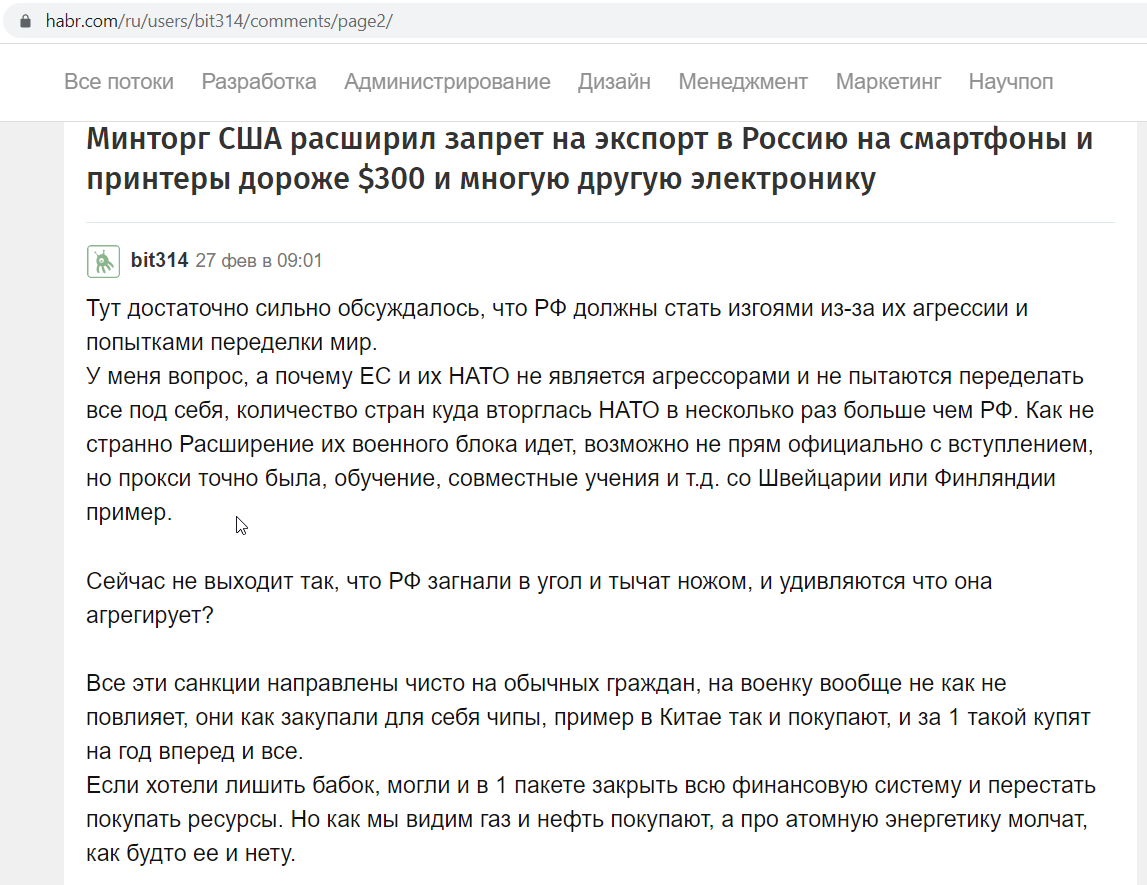
Task: Click the bit314 user avatar
Action: click(x=103, y=261)
